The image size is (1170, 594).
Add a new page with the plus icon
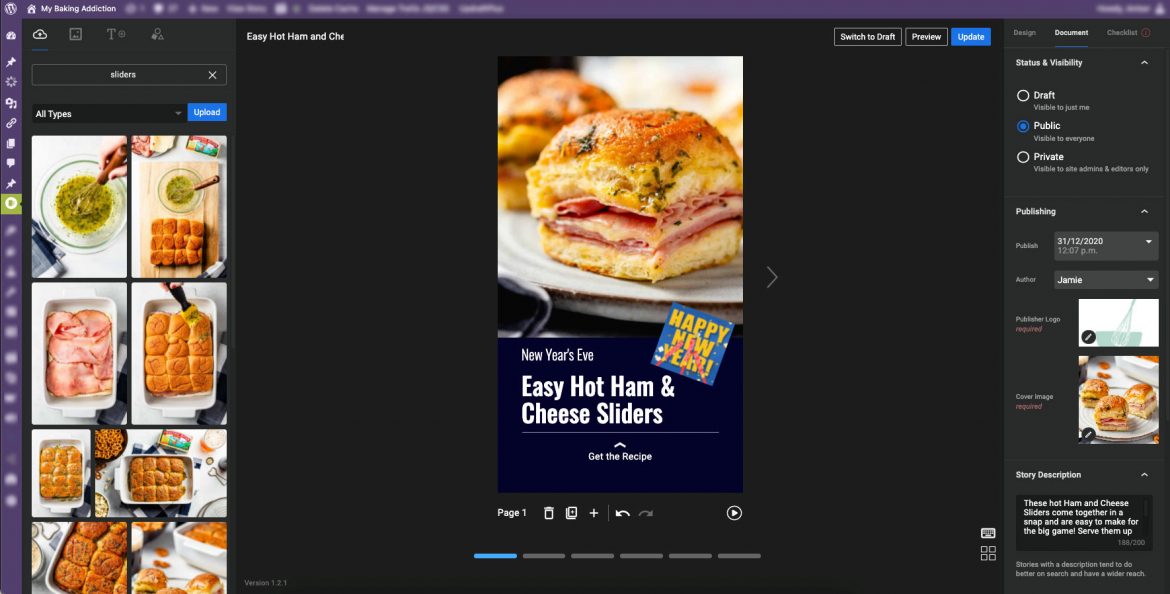click(x=594, y=512)
